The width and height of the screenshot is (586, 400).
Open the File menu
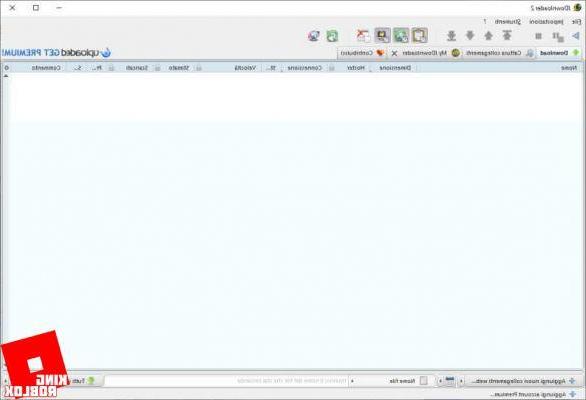click(x=577, y=22)
